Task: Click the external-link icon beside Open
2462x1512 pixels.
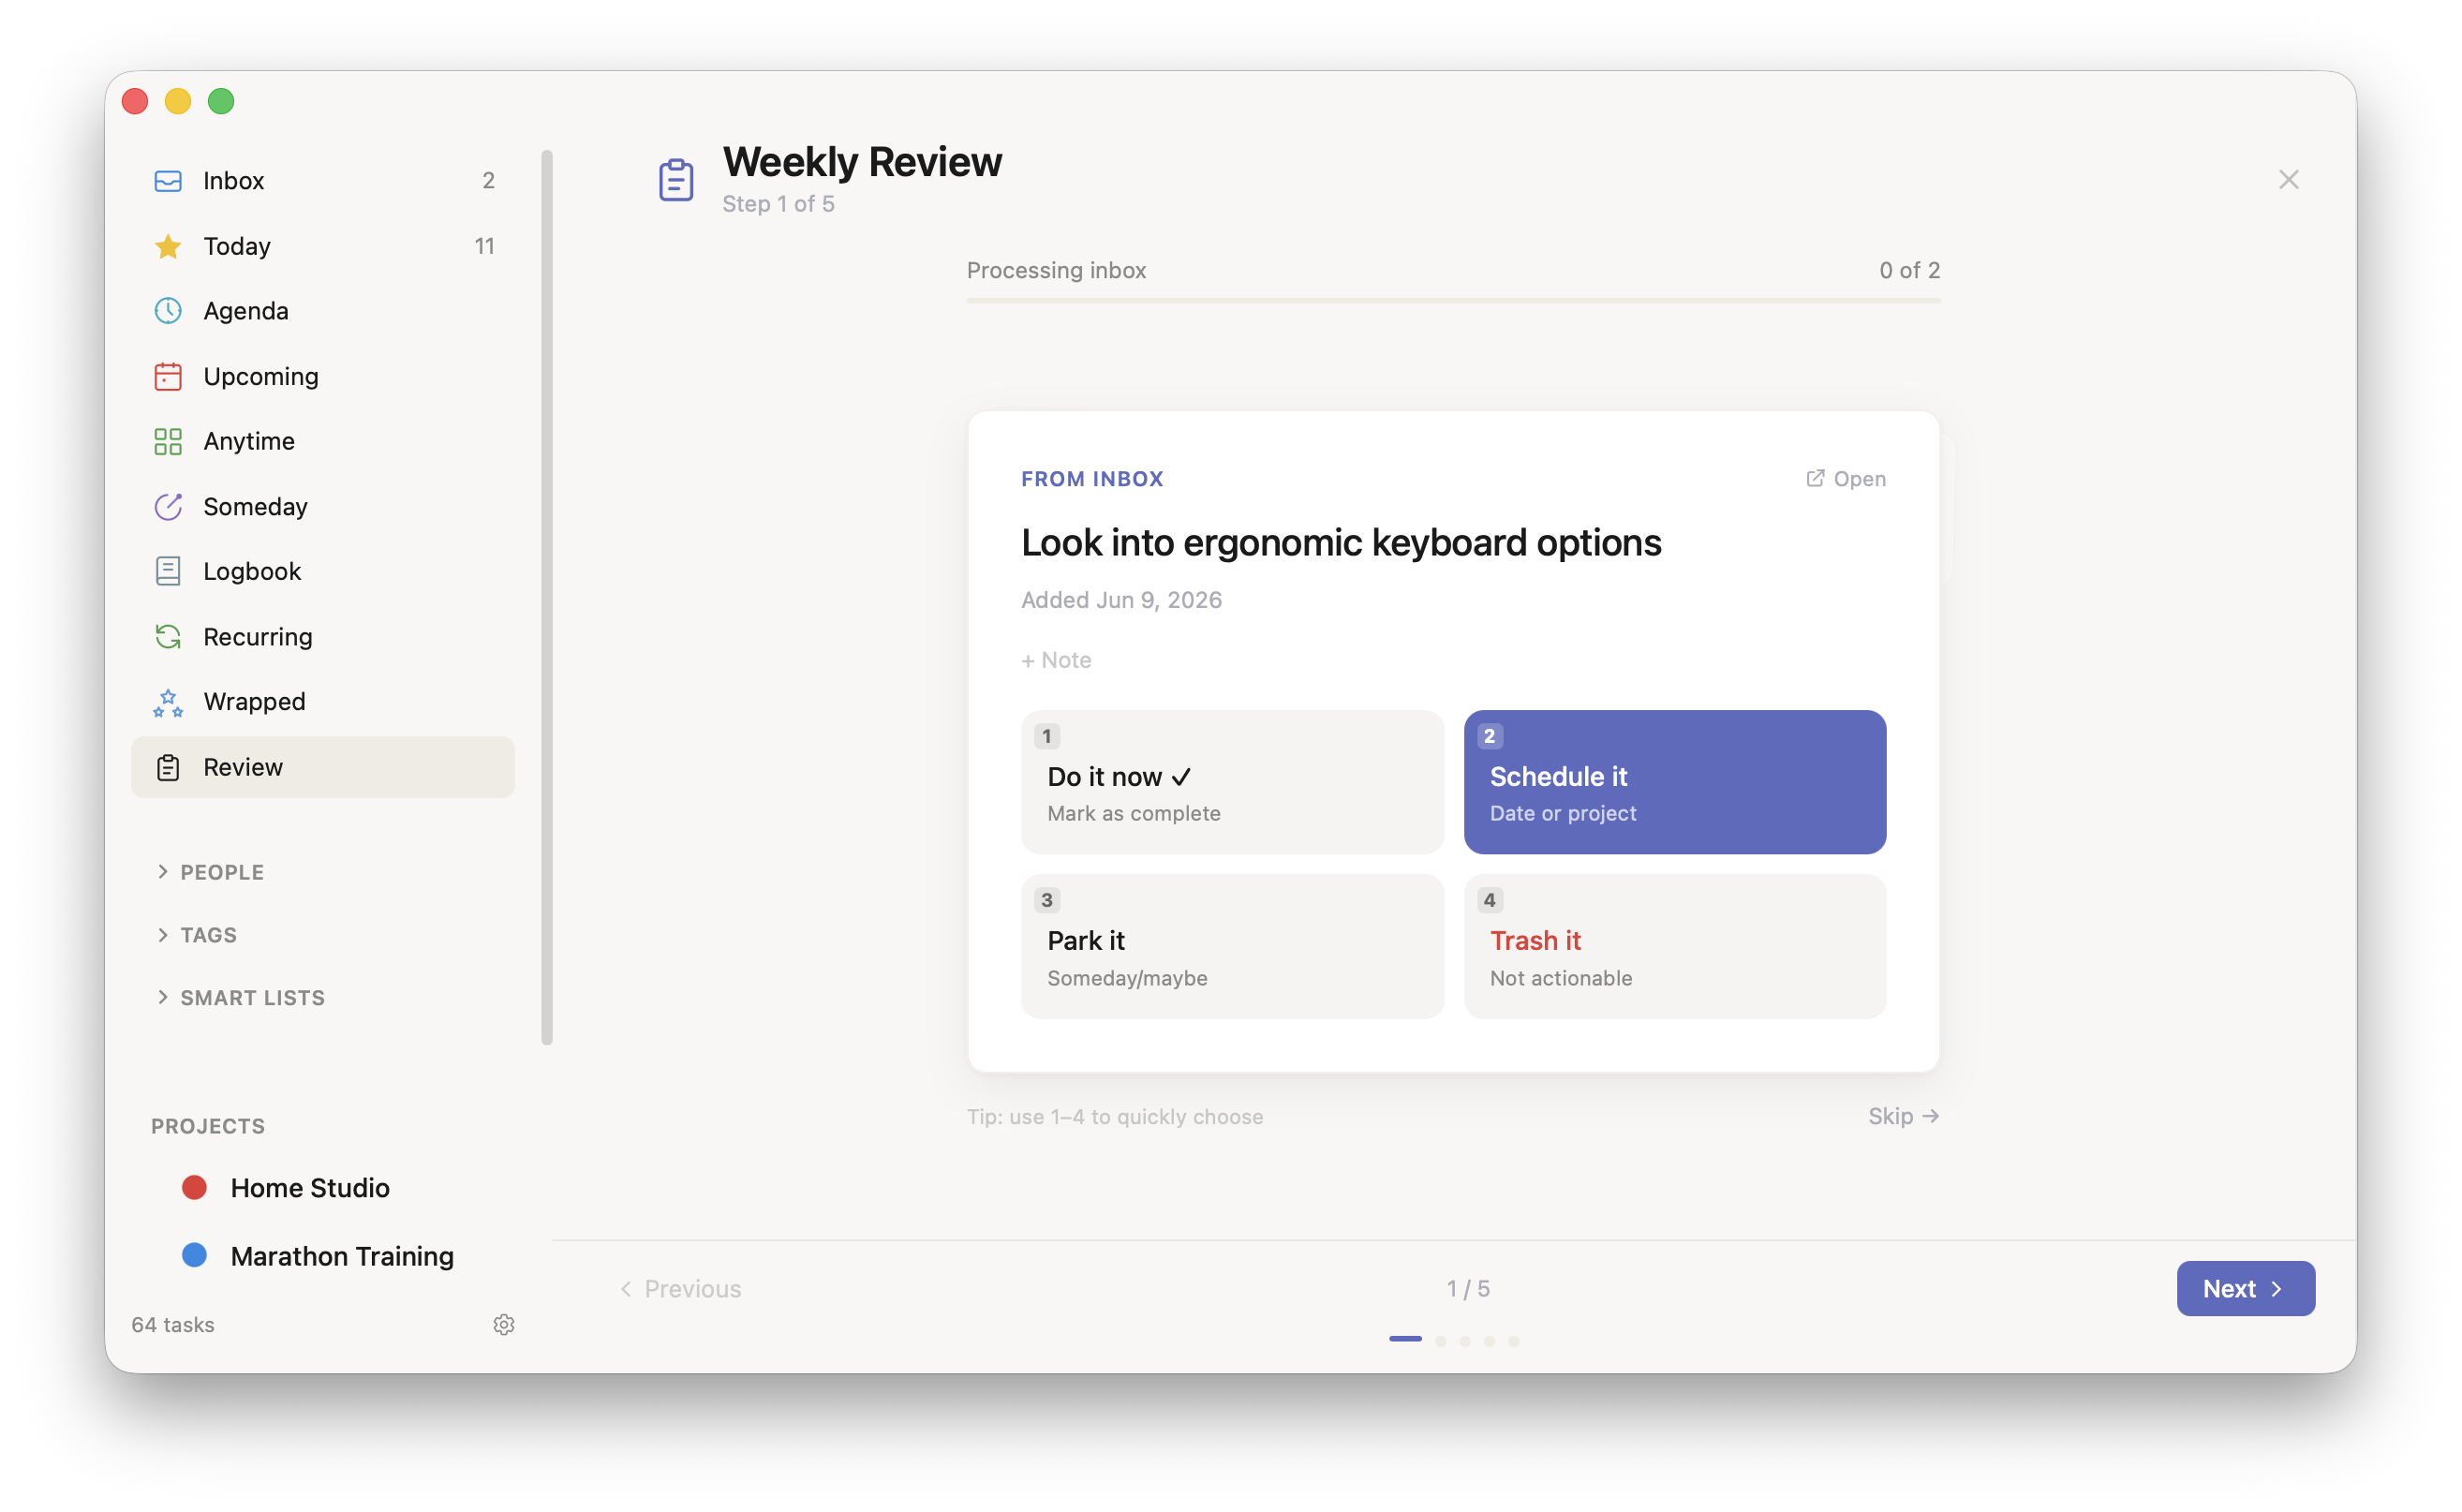Action: 1814,478
